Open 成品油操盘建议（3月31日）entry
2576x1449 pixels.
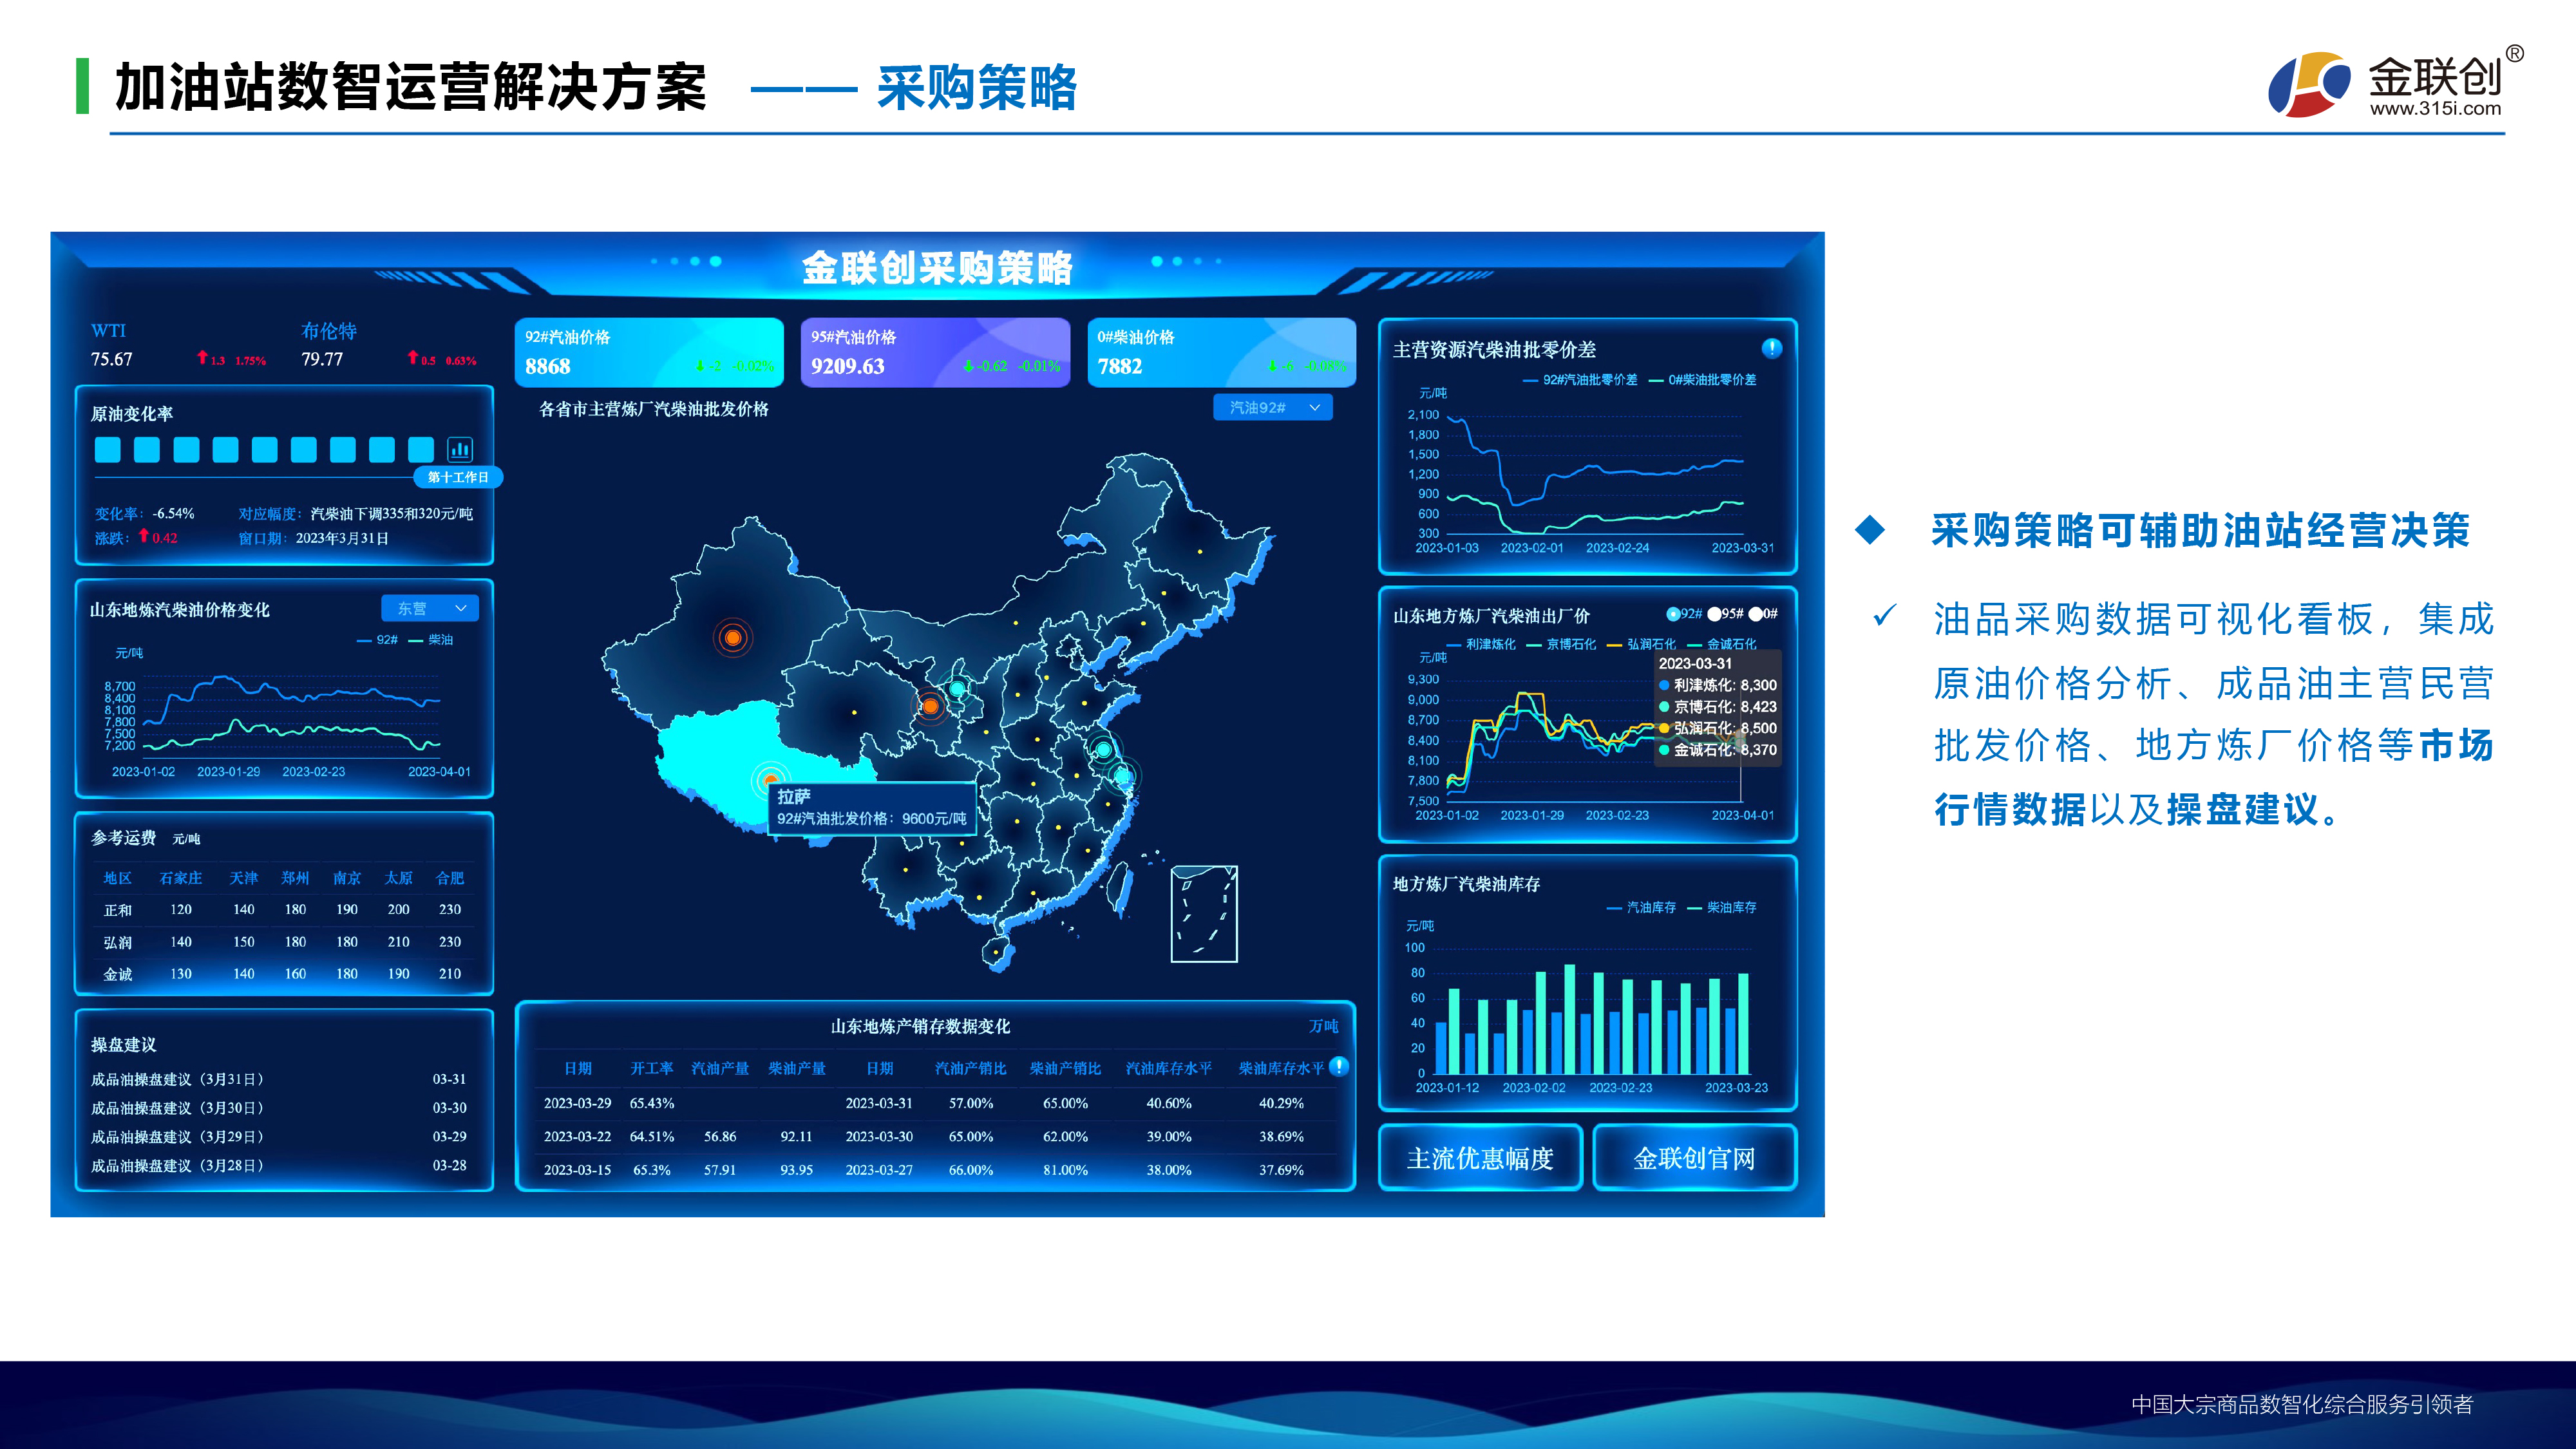coord(178,1079)
